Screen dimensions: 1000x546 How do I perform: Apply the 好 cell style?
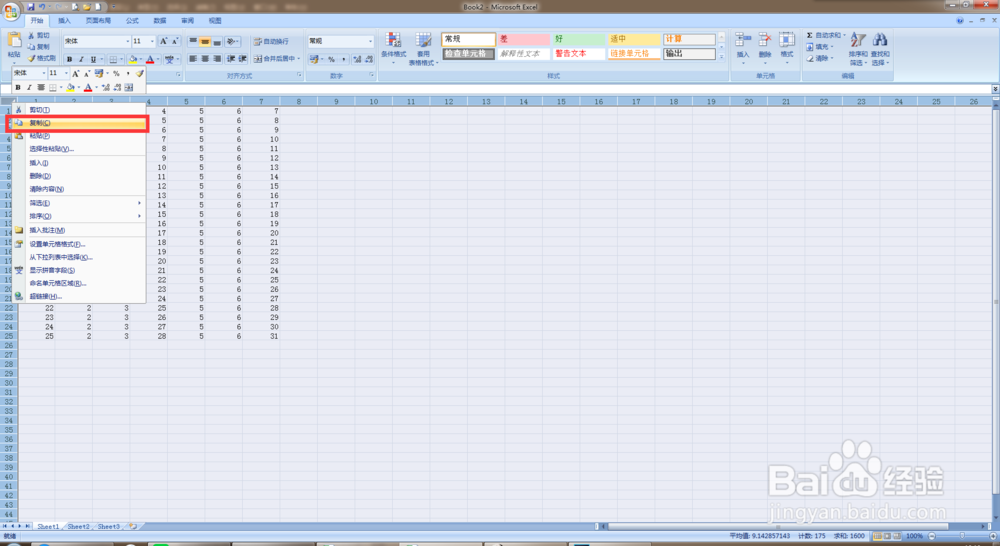tap(578, 40)
